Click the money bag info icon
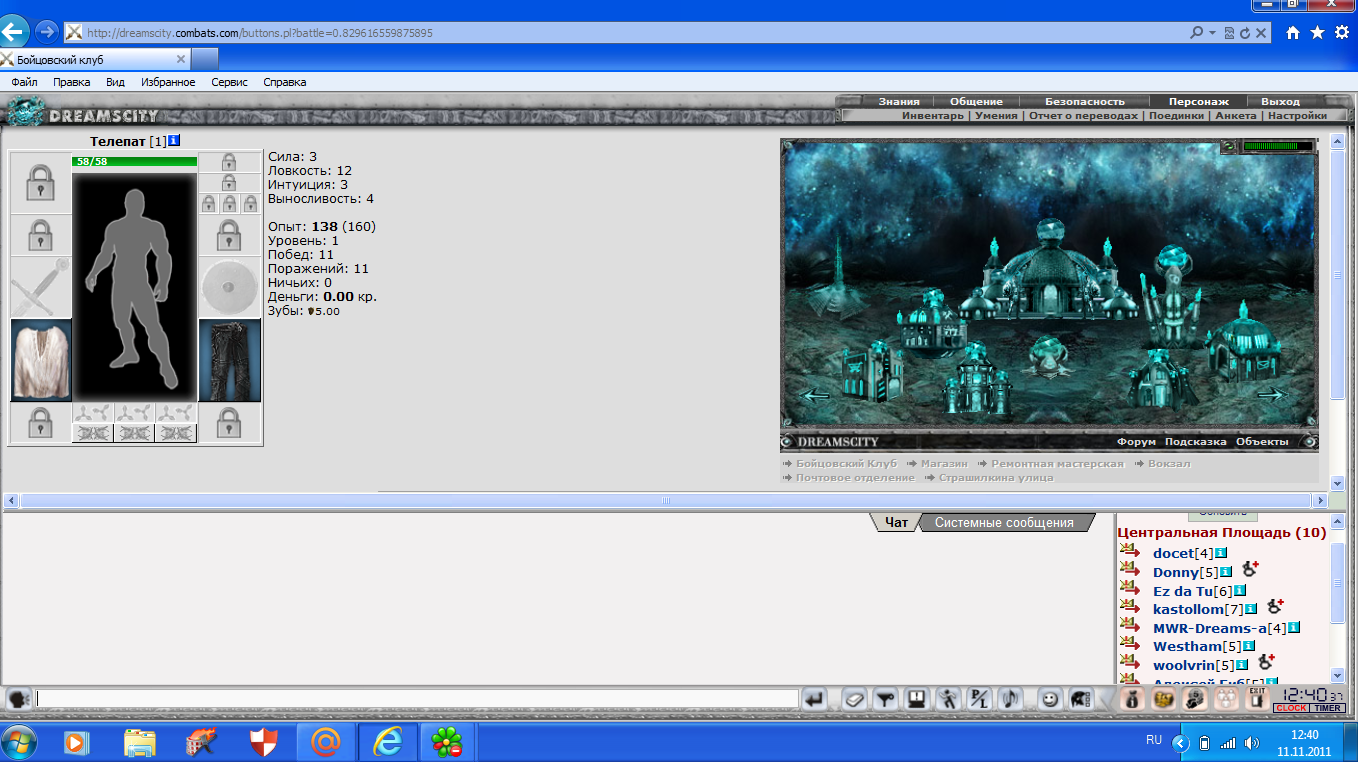This screenshot has height=768, width=1366. click(1132, 699)
